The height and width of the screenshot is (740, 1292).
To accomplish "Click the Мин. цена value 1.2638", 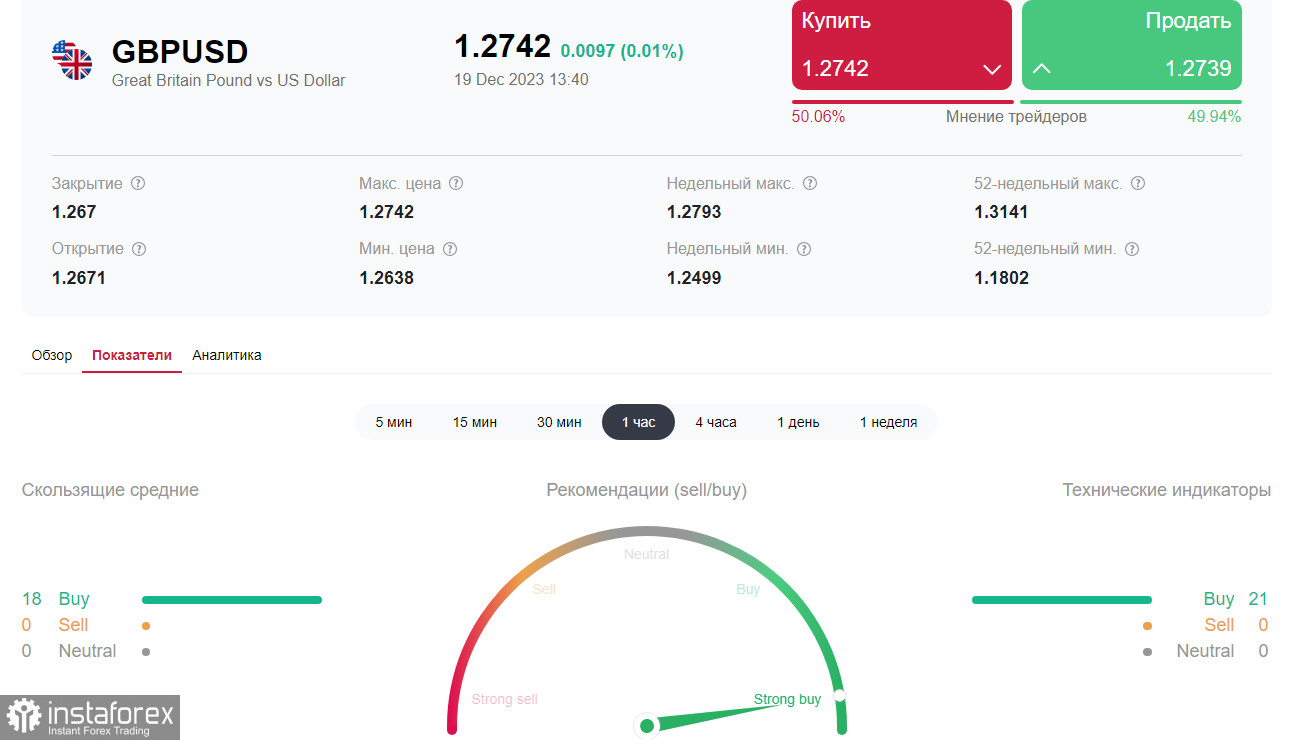I will pyautogui.click(x=386, y=278).
